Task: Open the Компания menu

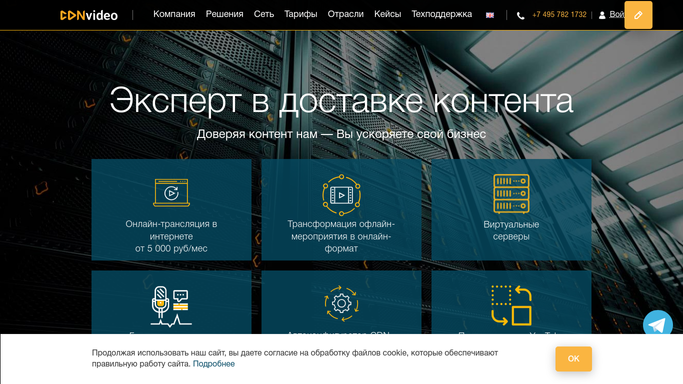Action: tap(174, 14)
